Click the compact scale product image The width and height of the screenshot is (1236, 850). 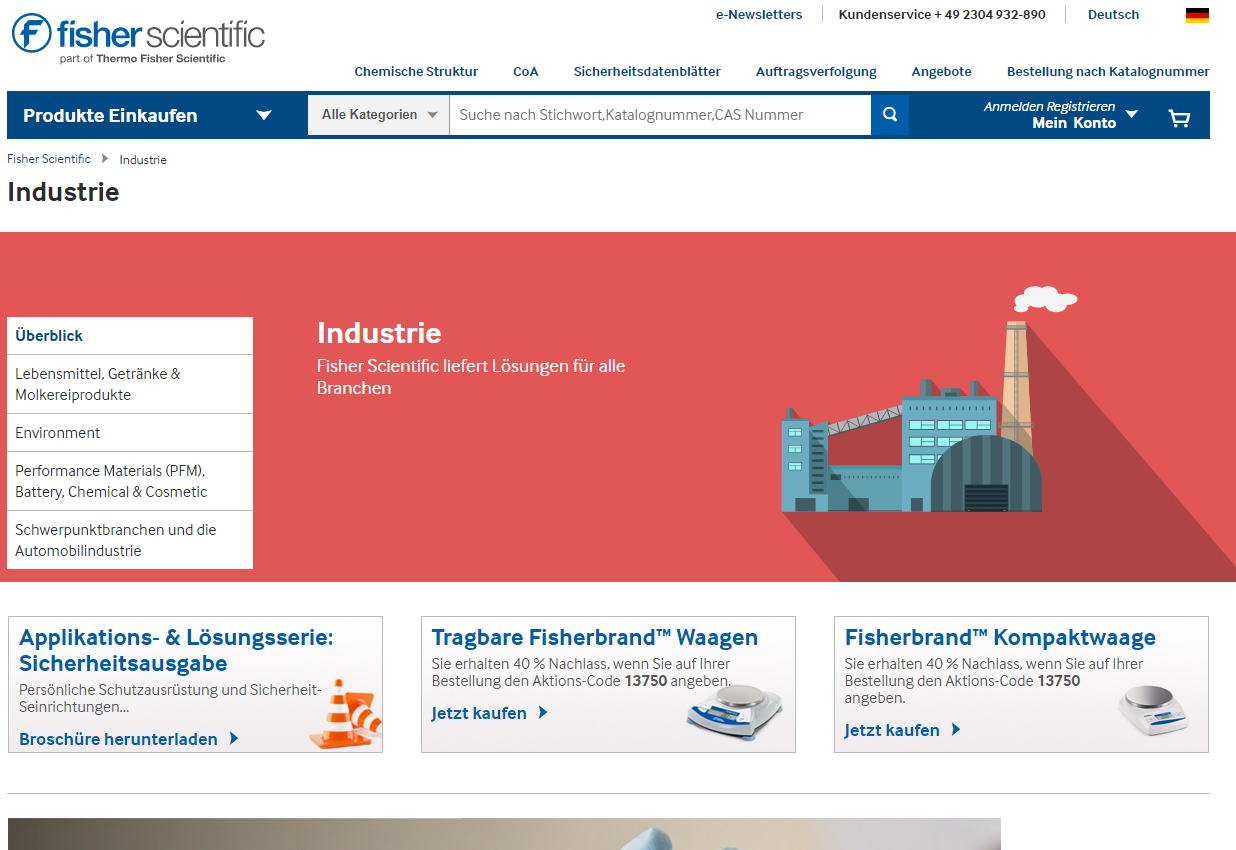(x=1153, y=710)
